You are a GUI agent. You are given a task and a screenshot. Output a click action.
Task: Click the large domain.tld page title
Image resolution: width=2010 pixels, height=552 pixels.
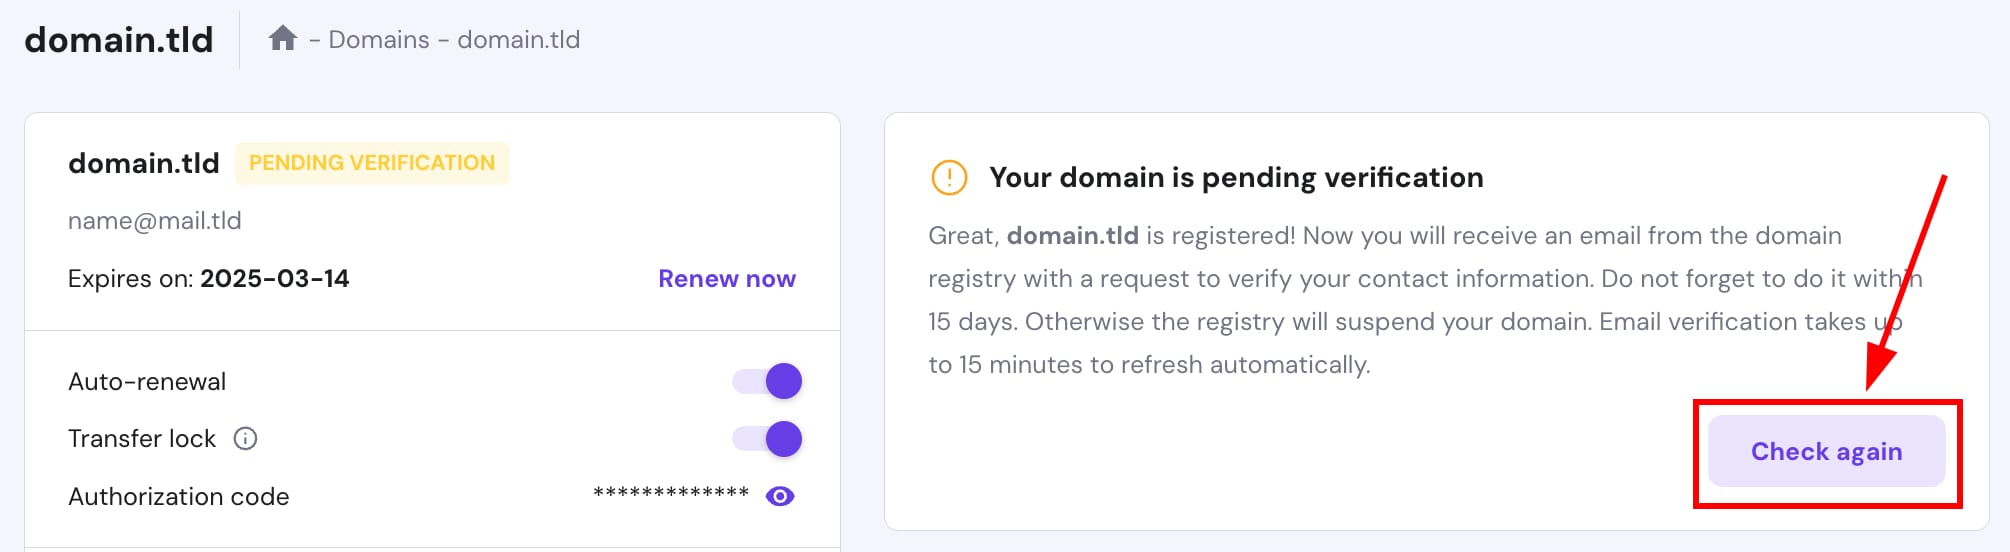coord(119,40)
